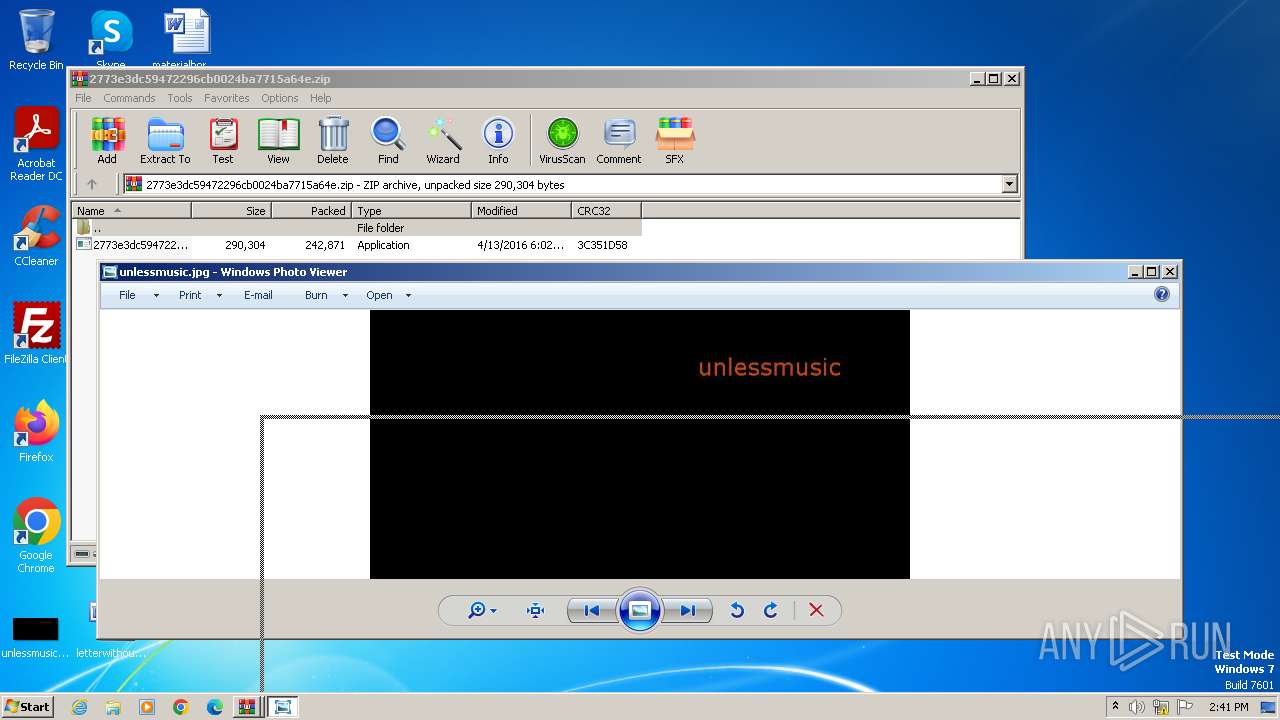Sort by Packed column header
This screenshot has width=1280, height=720.
pos(311,210)
